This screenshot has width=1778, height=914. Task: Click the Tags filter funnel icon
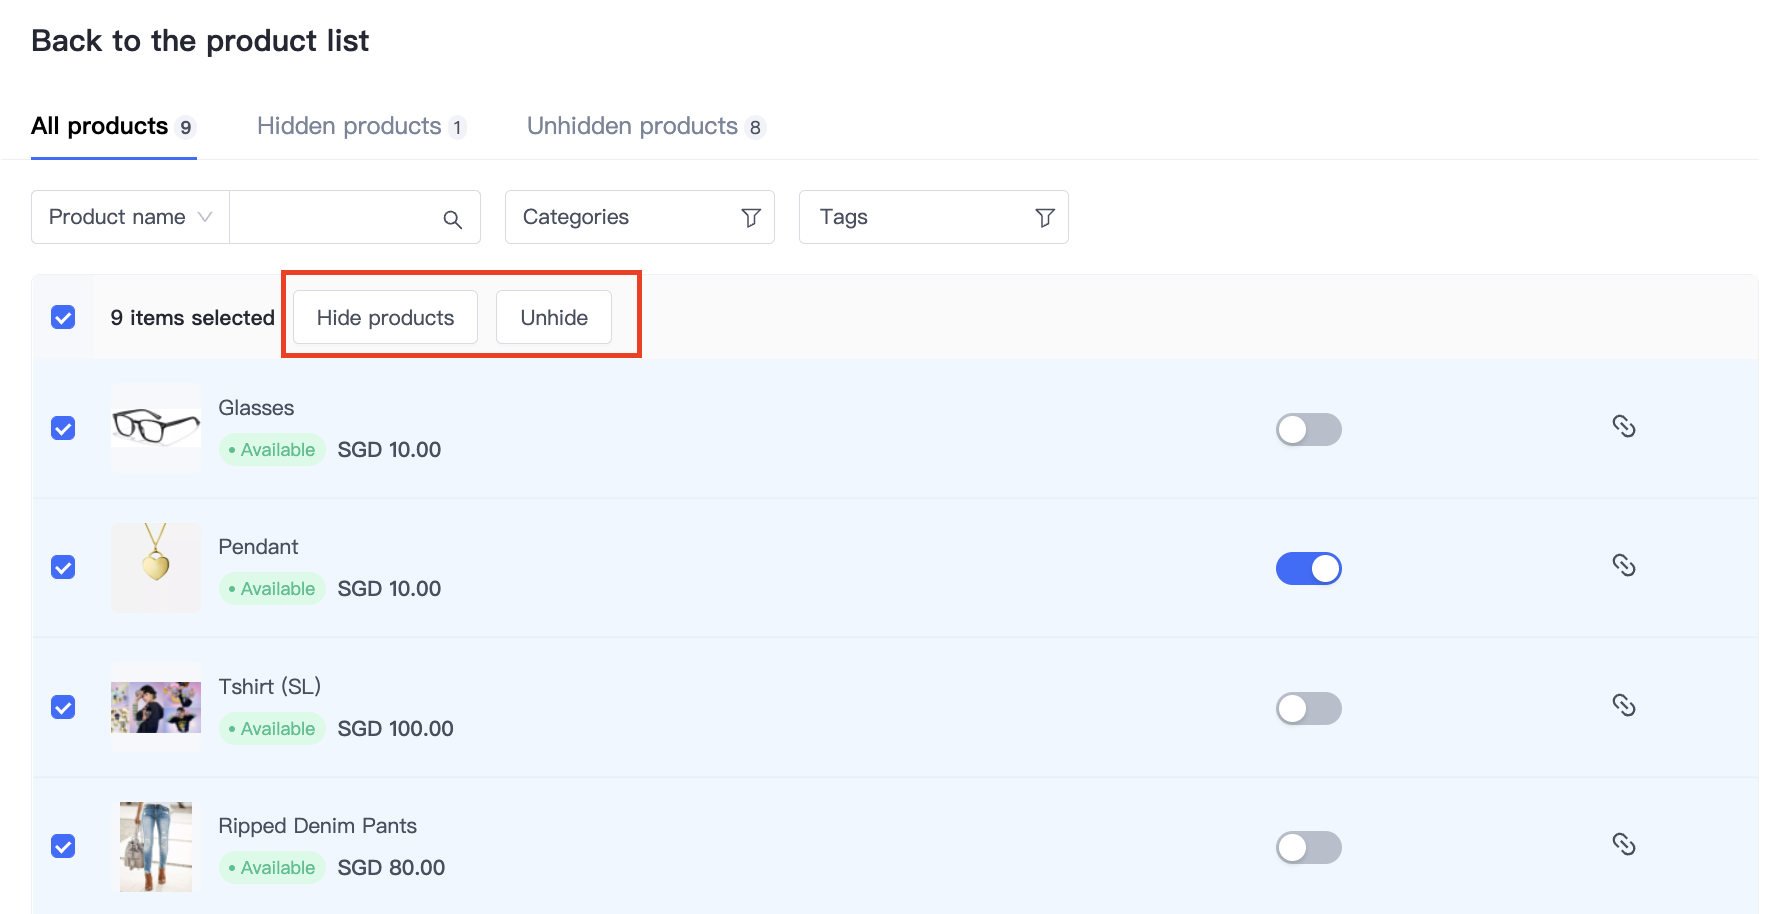[x=1044, y=218]
